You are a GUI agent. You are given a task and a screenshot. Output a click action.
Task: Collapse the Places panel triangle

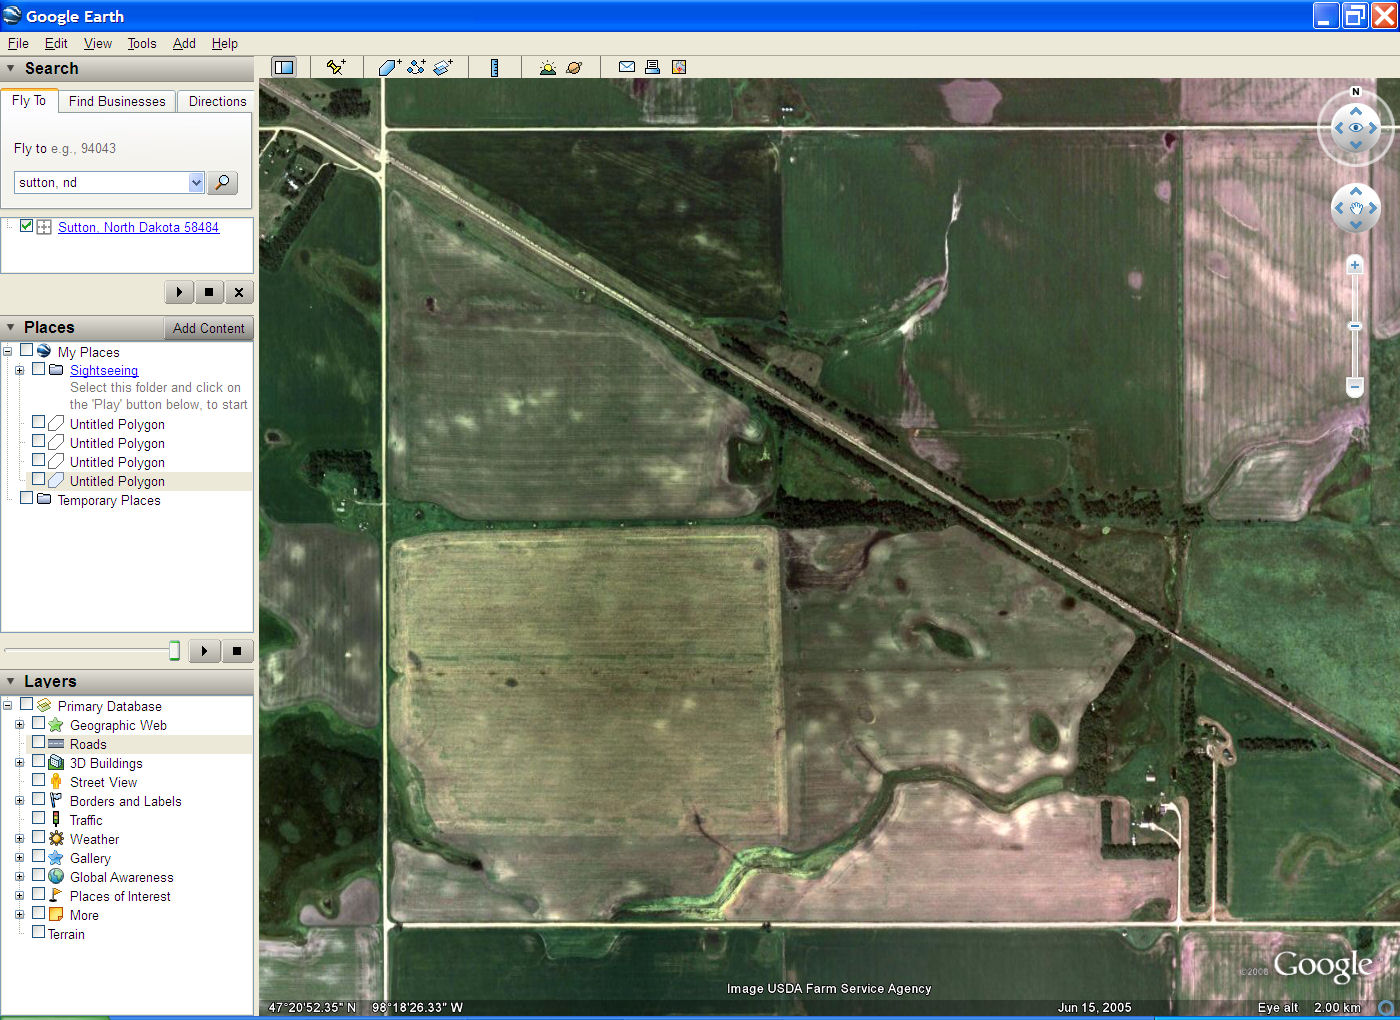click(11, 328)
